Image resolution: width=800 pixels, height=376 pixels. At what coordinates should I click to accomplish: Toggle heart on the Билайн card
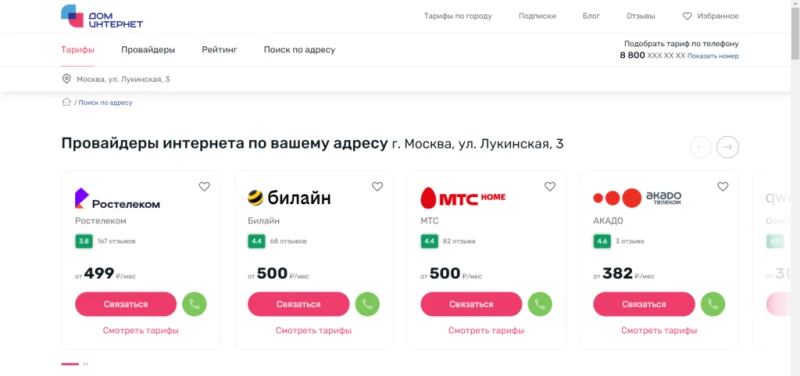click(x=377, y=187)
